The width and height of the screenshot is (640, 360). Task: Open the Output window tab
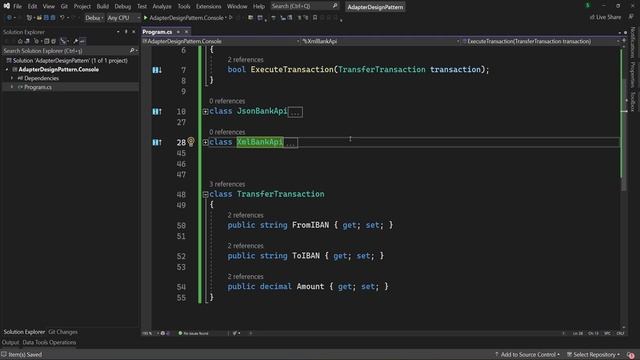[x=11, y=342]
